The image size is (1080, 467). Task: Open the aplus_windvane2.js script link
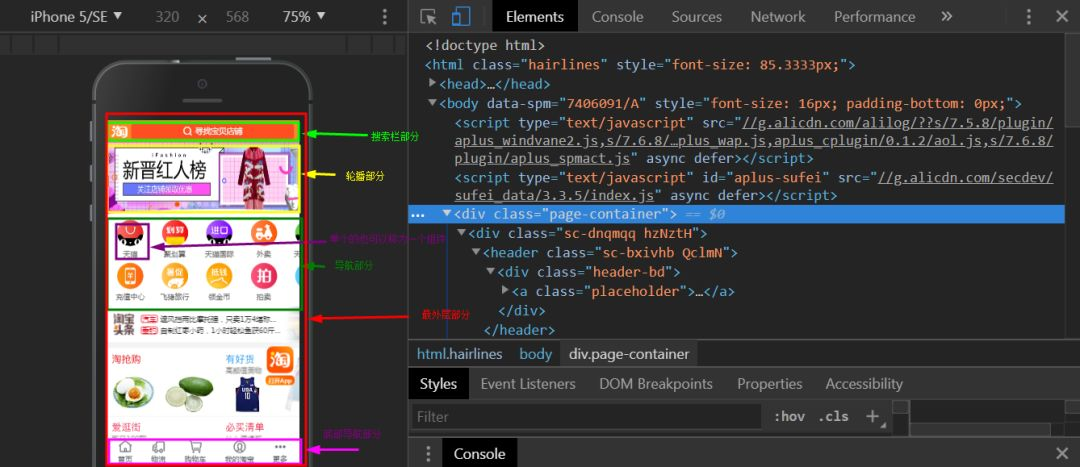754,141
